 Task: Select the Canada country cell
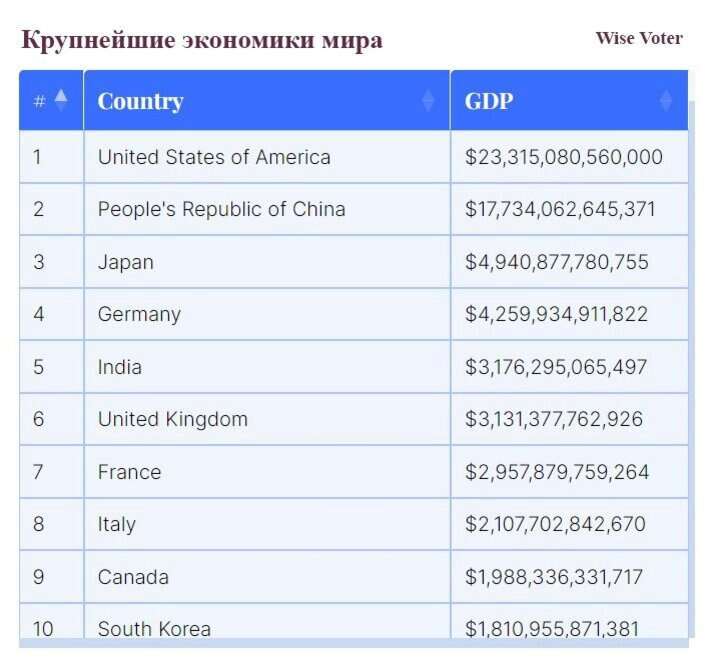coord(133,577)
